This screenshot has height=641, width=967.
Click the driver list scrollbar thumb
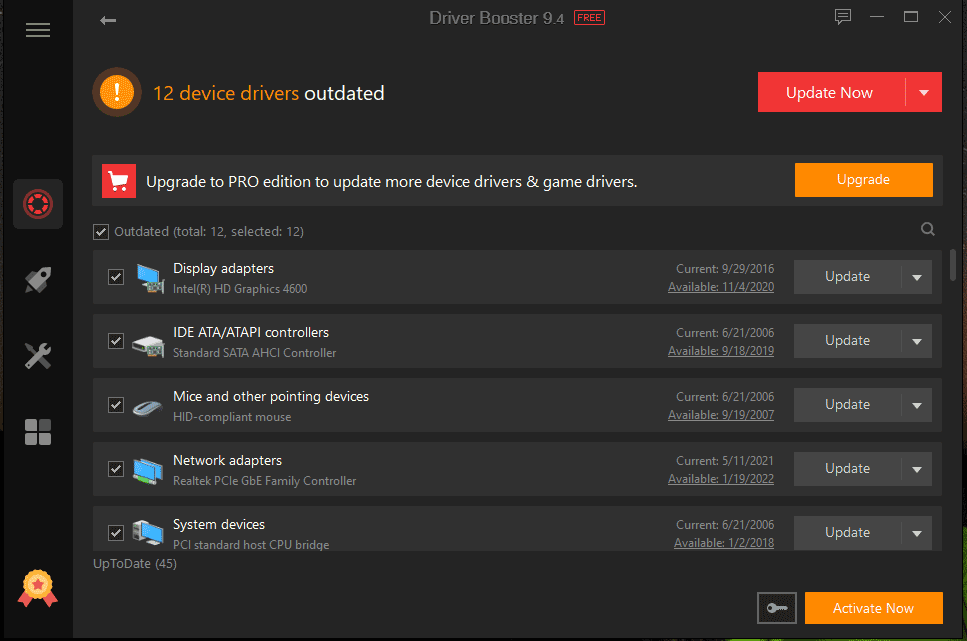tap(953, 264)
